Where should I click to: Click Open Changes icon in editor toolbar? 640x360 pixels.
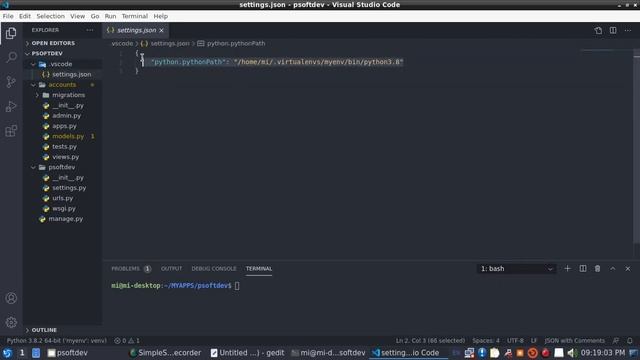point(598,30)
